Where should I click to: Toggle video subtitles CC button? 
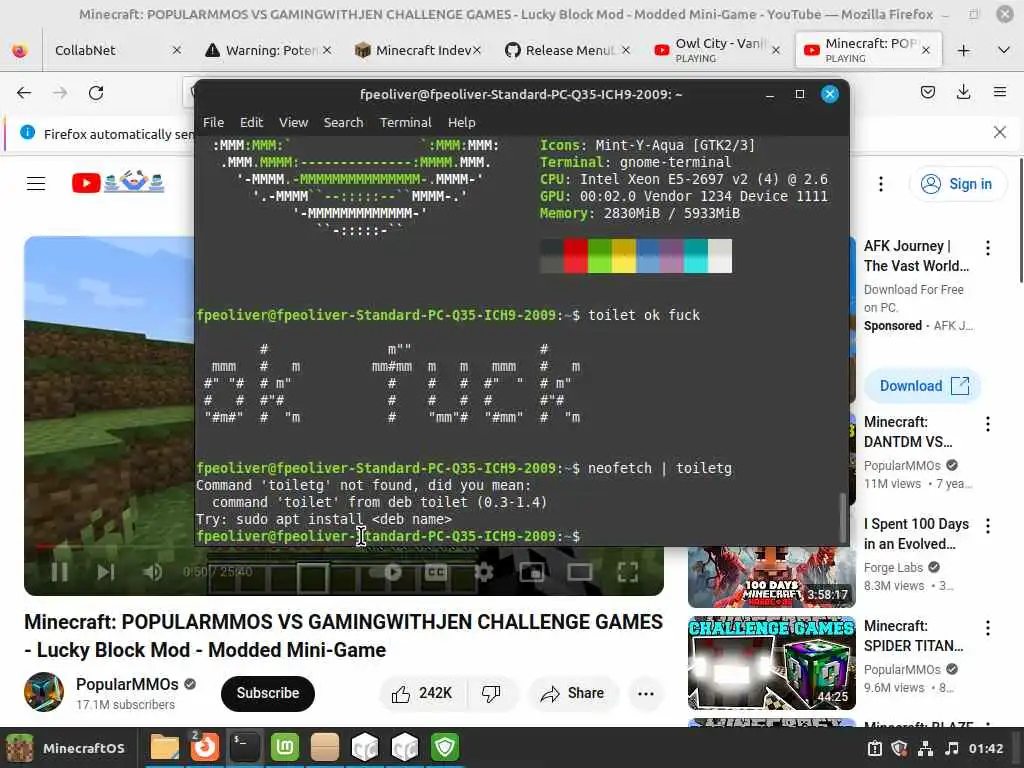click(436, 572)
